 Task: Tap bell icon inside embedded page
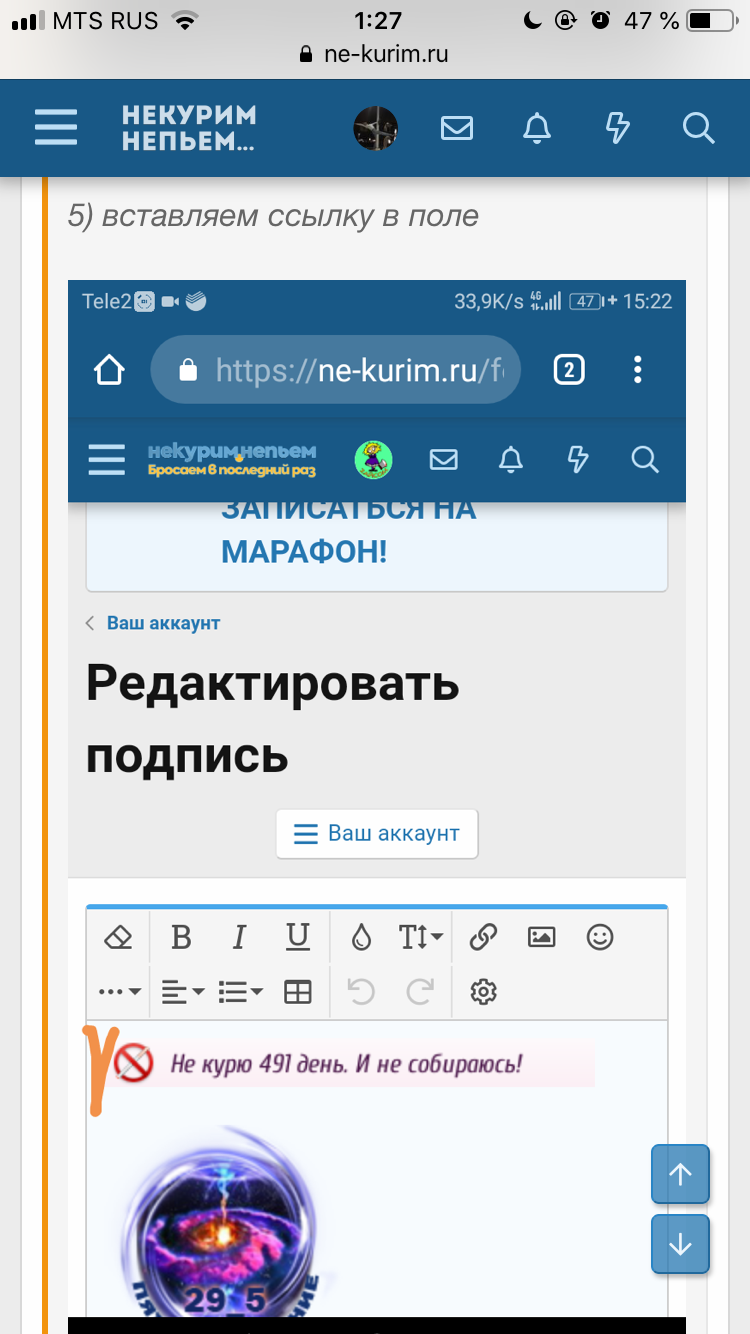[511, 459]
